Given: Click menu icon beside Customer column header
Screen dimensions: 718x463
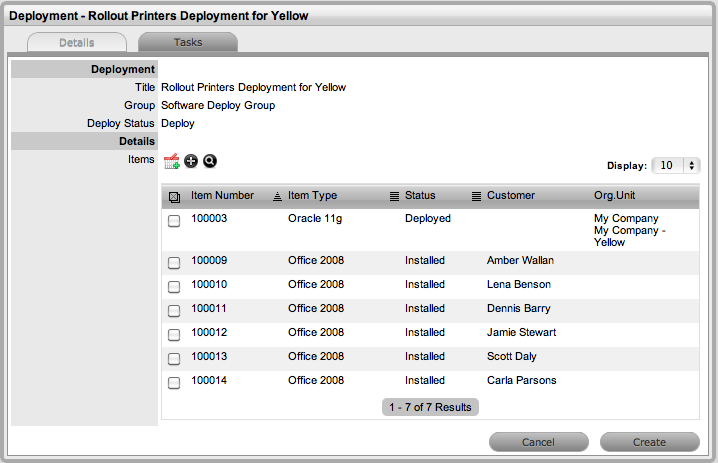Looking at the screenshot, I should pyautogui.click(x=476, y=196).
